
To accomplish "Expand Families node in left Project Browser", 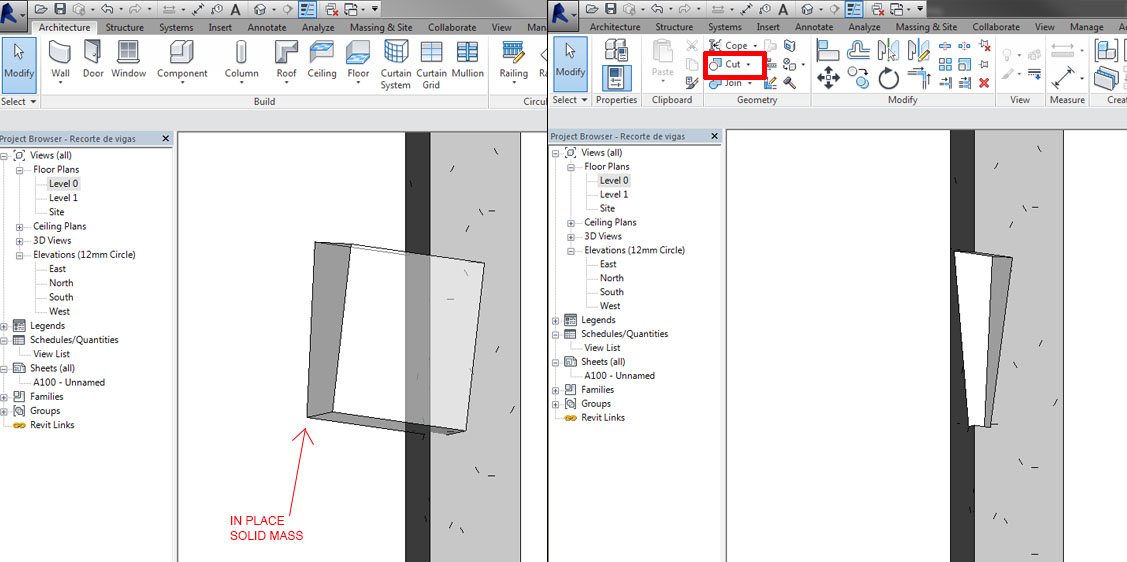I will (4, 397).
